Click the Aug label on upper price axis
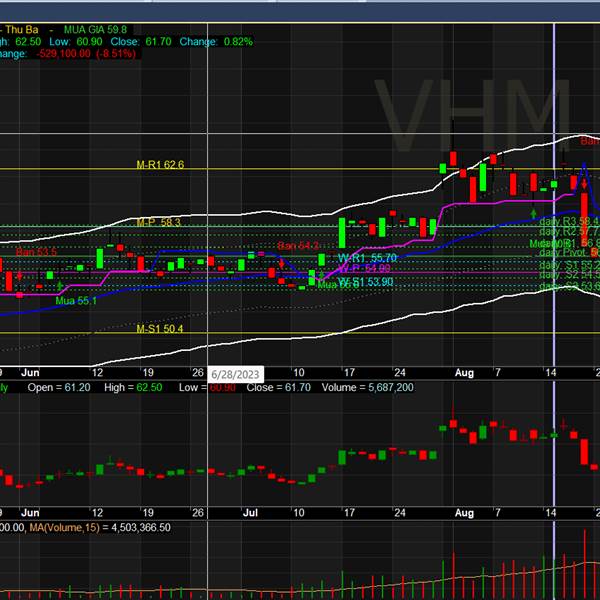The width and height of the screenshot is (600, 600). coord(464,373)
